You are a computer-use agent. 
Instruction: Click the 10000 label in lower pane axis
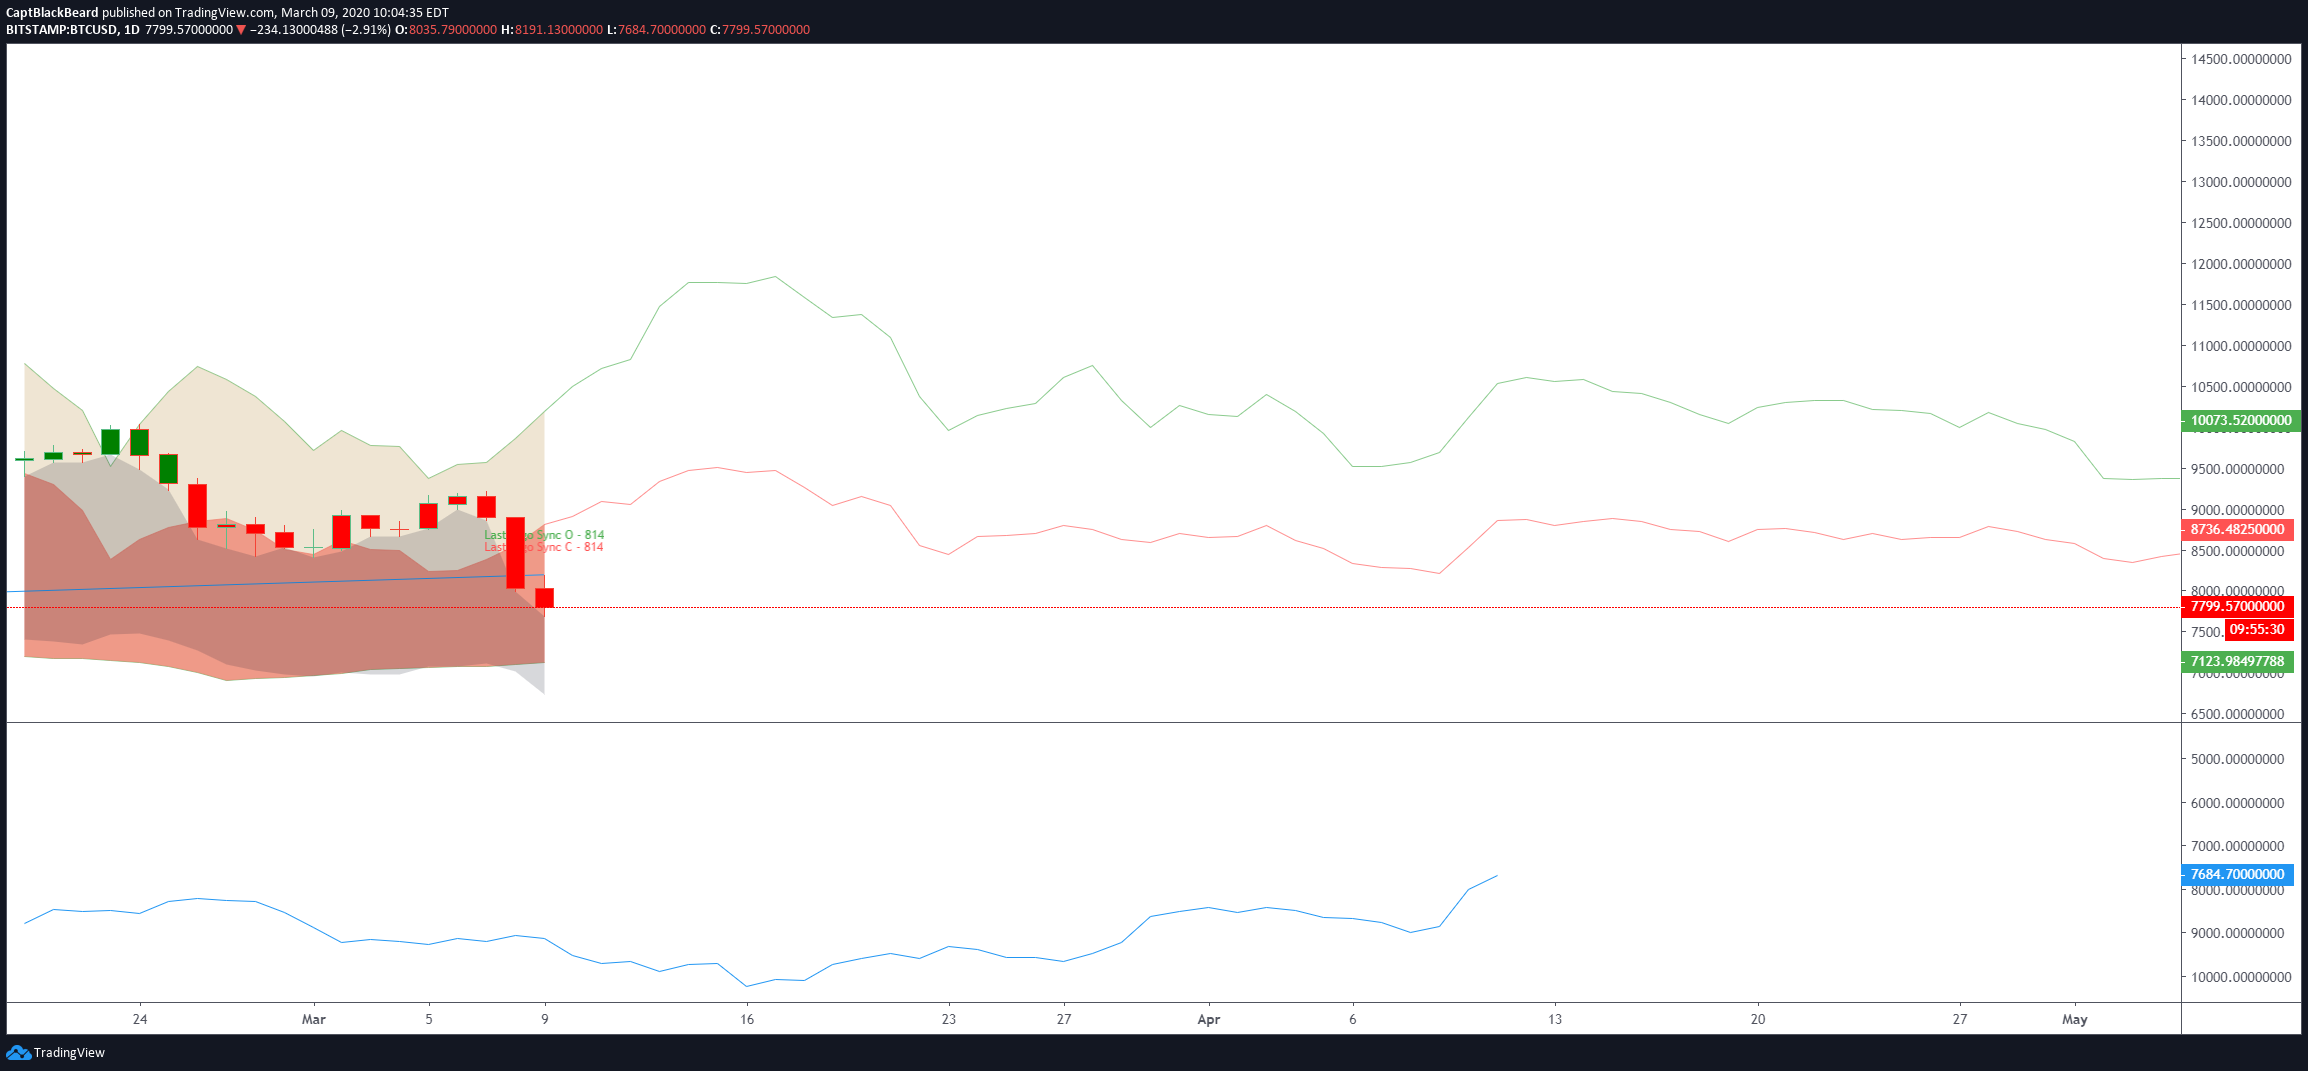click(x=2241, y=977)
